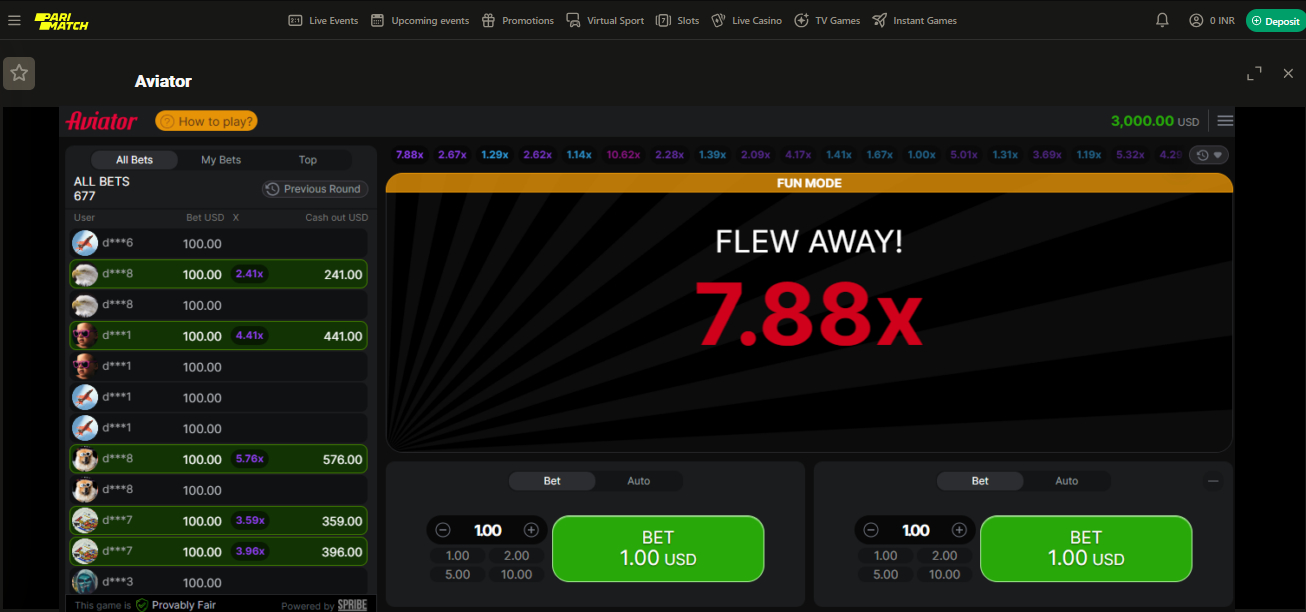The height and width of the screenshot is (612, 1306).
Task: Increase left panel bet amount
Action: 531,530
